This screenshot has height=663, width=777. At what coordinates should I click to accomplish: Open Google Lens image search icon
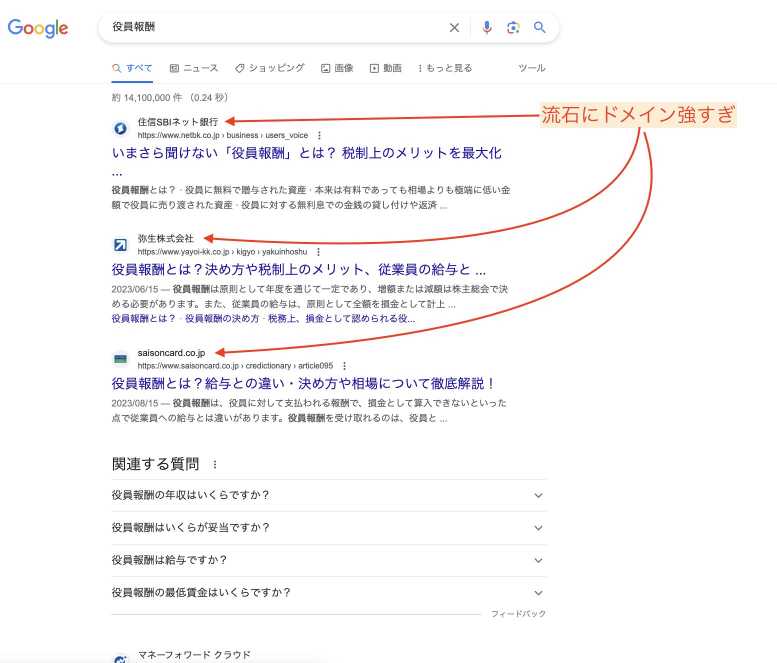click(x=513, y=28)
